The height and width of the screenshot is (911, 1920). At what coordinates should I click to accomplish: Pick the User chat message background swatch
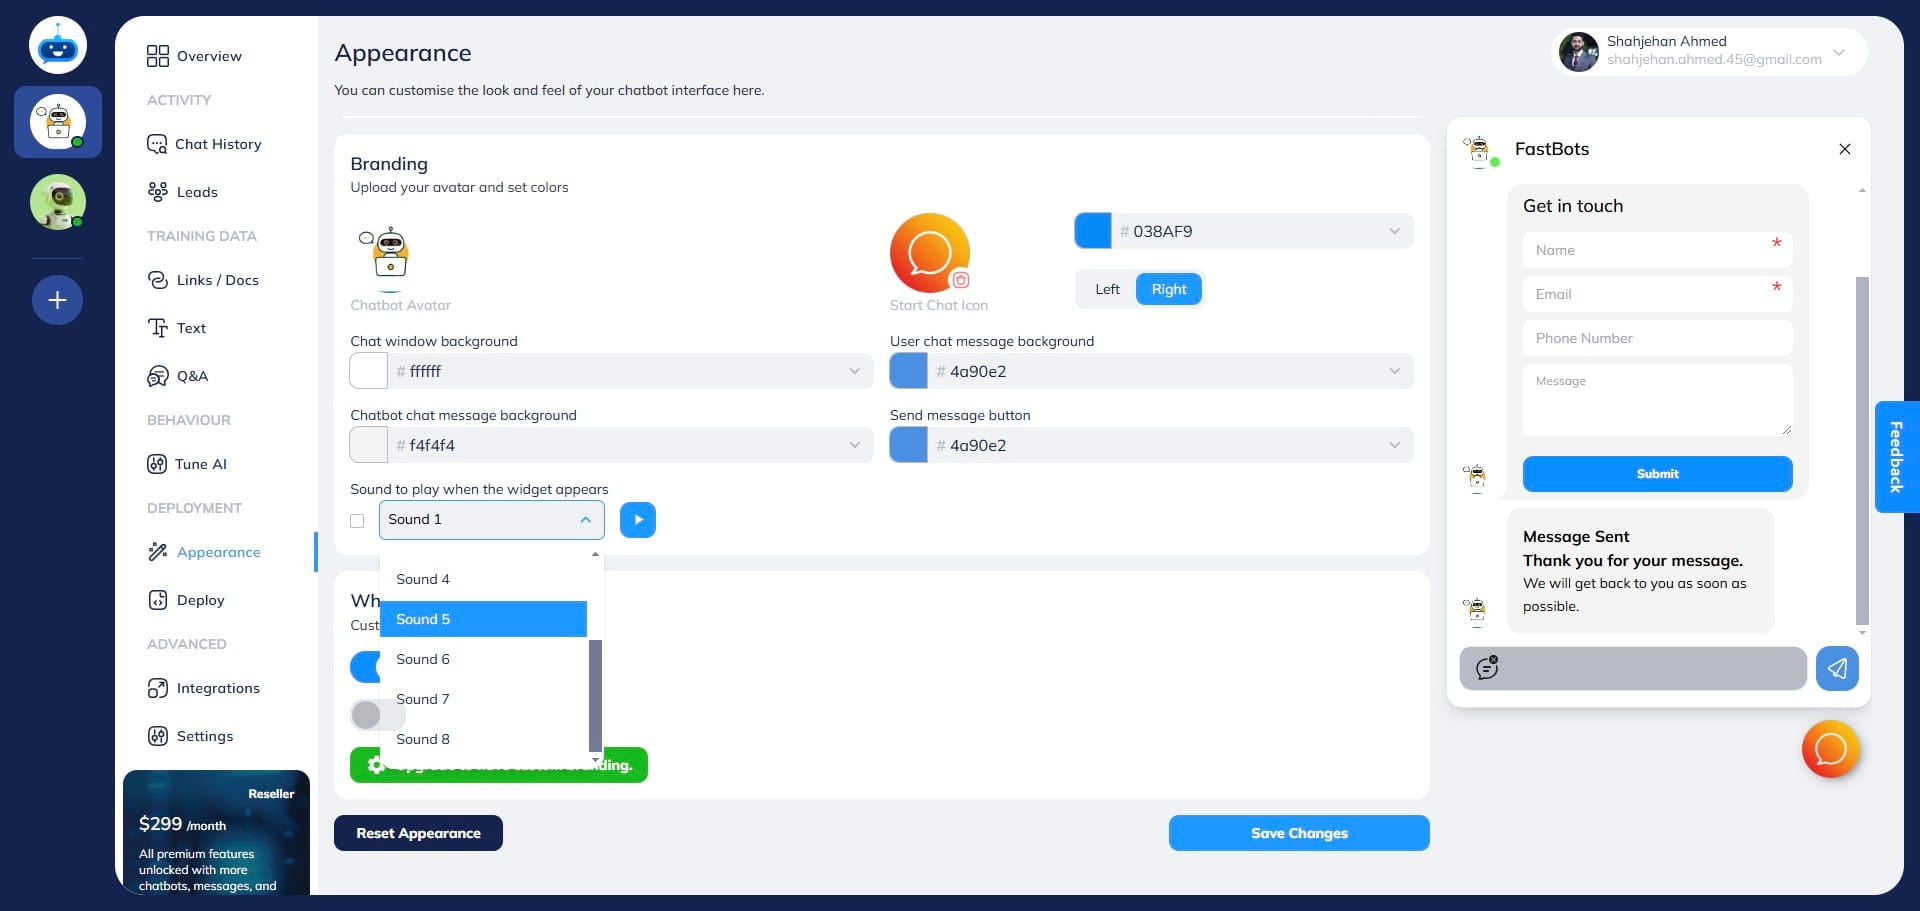[x=909, y=371]
